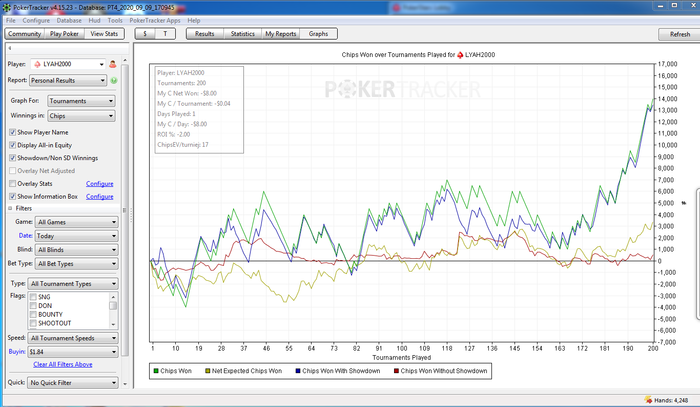Click Configure link for Information Box
The width and height of the screenshot is (700, 407).
point(100,197)
